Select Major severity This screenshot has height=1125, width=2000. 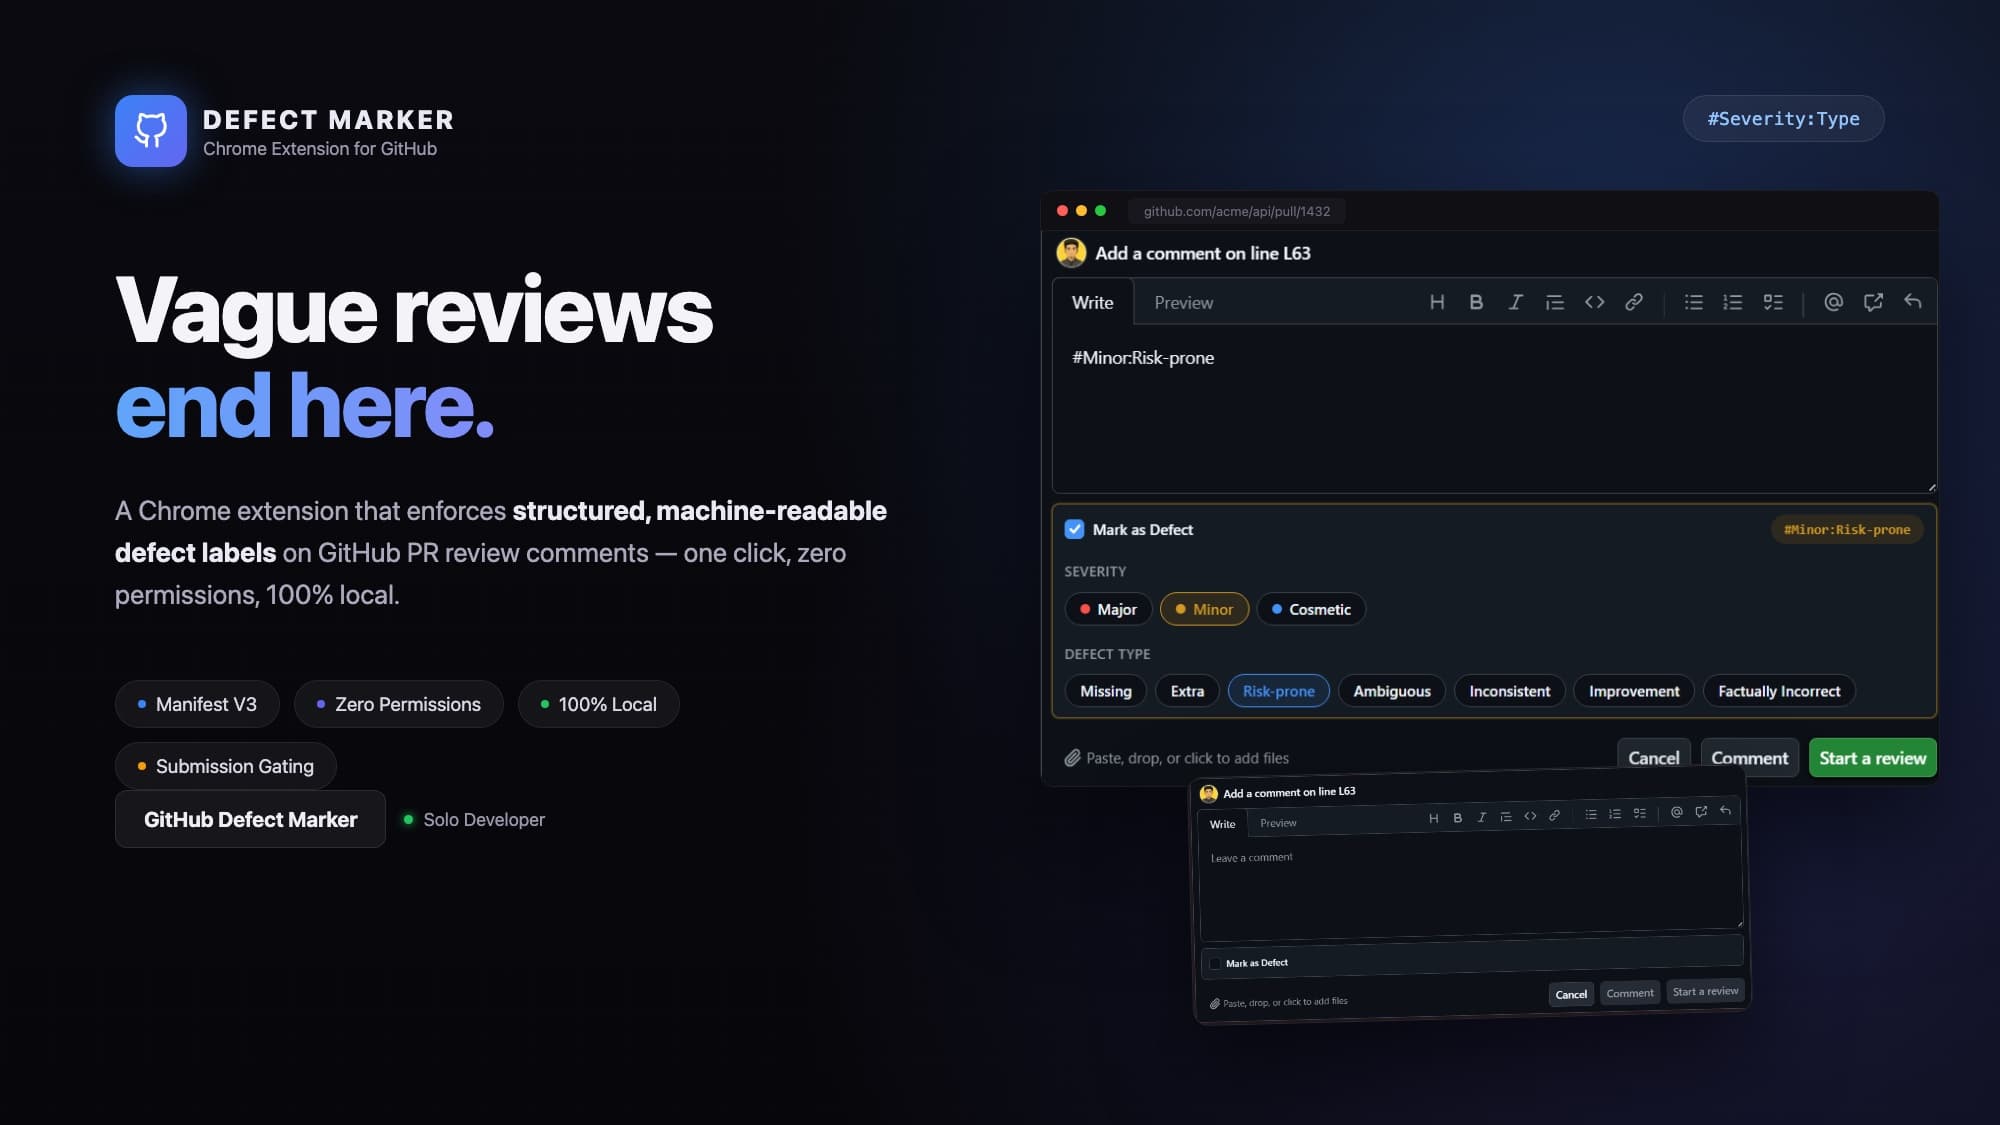point(1108,609)
